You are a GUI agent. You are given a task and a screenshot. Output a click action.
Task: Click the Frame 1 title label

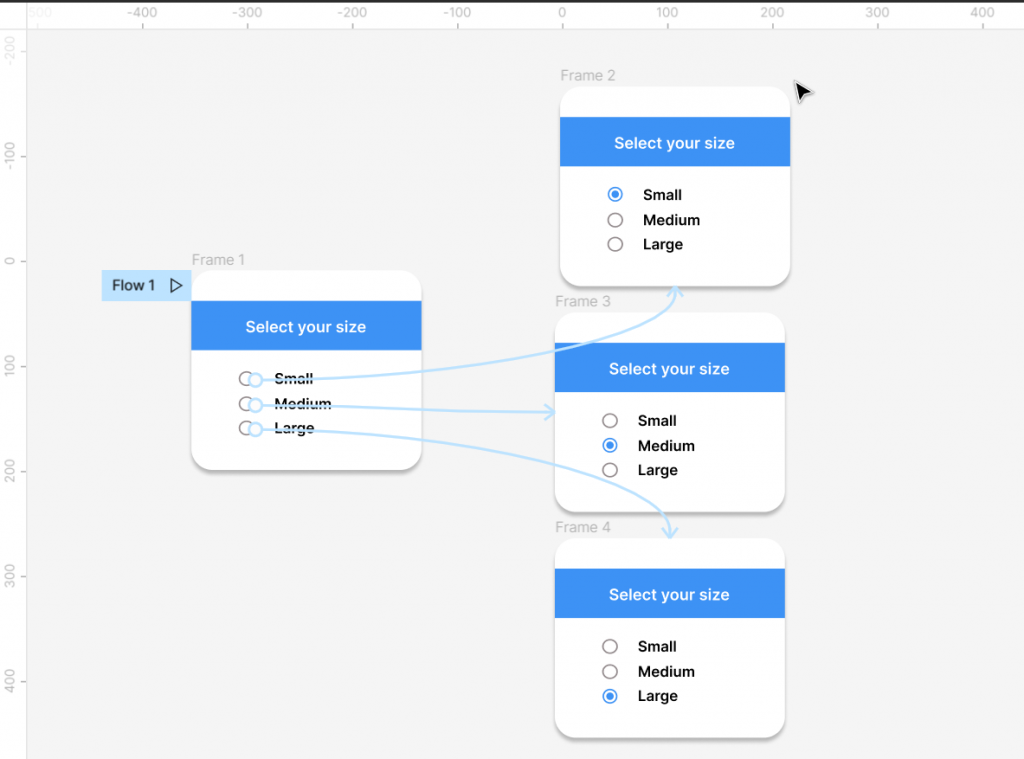pyautogui.click(x=218, y=259)
